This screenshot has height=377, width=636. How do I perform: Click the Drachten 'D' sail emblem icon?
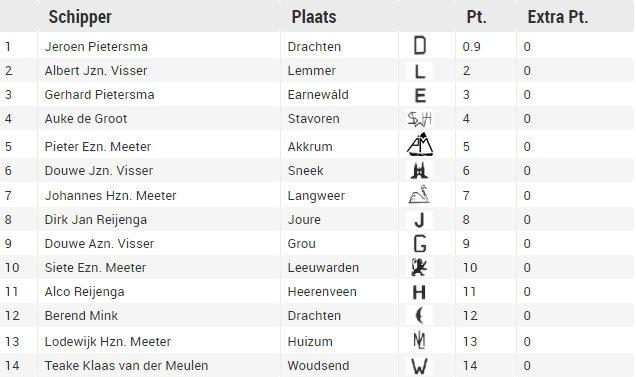(x=419, y=45)
